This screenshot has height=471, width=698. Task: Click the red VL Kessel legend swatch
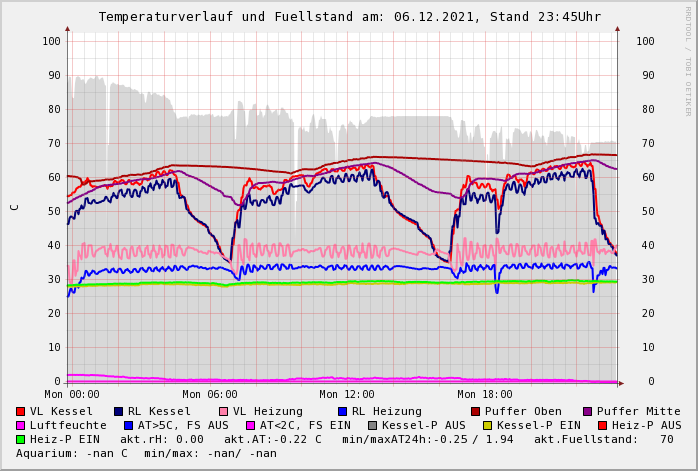(x=21, y=411)
